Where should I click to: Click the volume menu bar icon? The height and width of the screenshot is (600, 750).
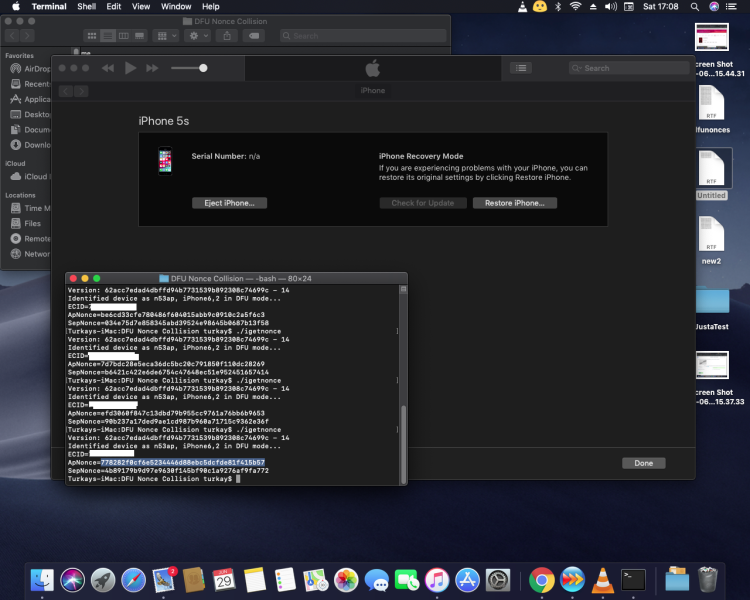[x=610, y=6]
